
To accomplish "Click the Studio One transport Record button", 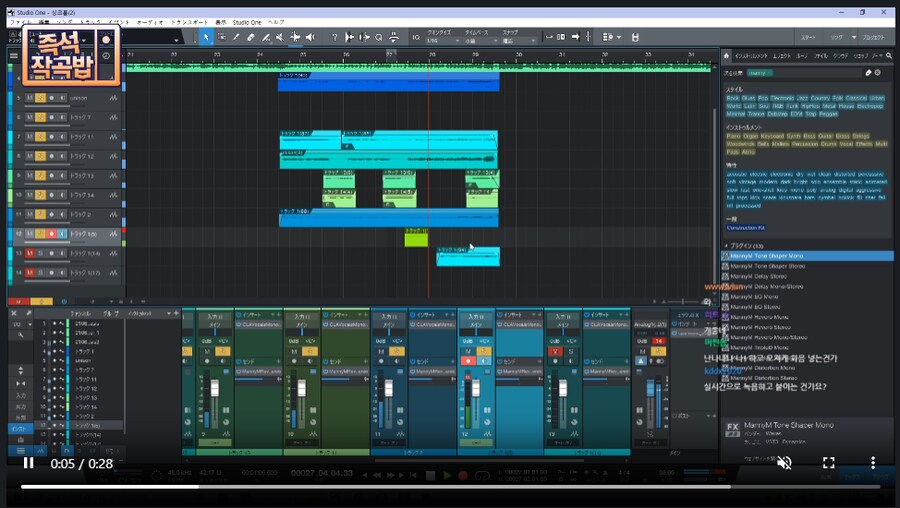I will pyautogui.click(x=463, y=475).
